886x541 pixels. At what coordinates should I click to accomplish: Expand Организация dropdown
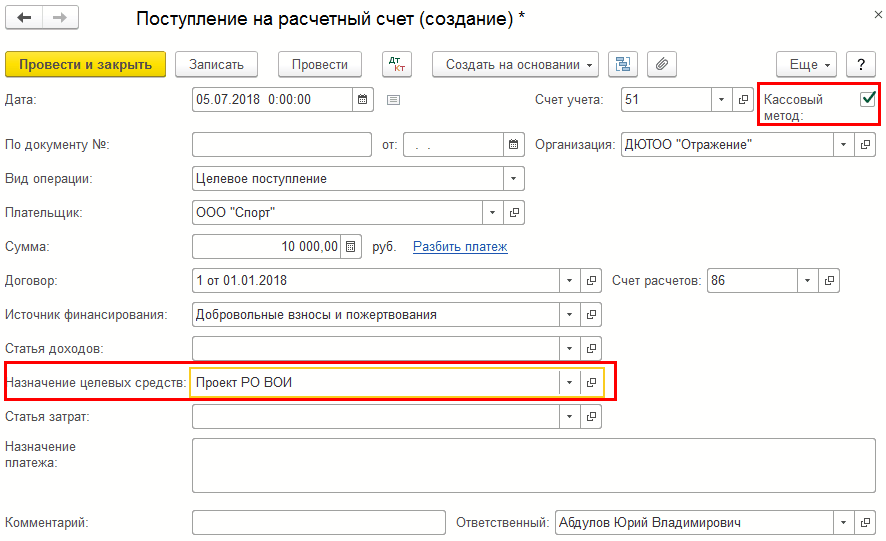844,145
